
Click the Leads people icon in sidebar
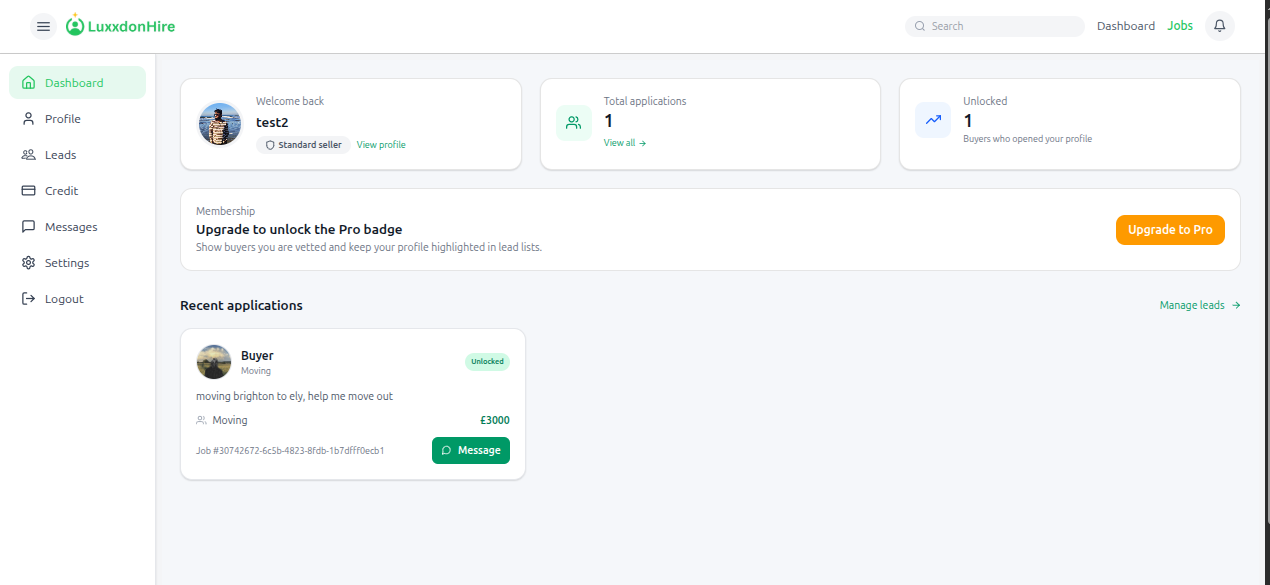point(29,154)
